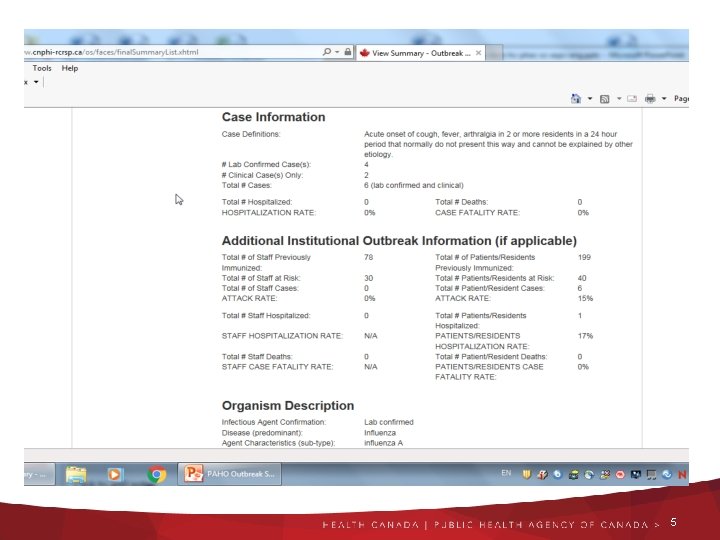Launch Windows Media Player from taskbar
720x540 pixels.
[115, 474]
